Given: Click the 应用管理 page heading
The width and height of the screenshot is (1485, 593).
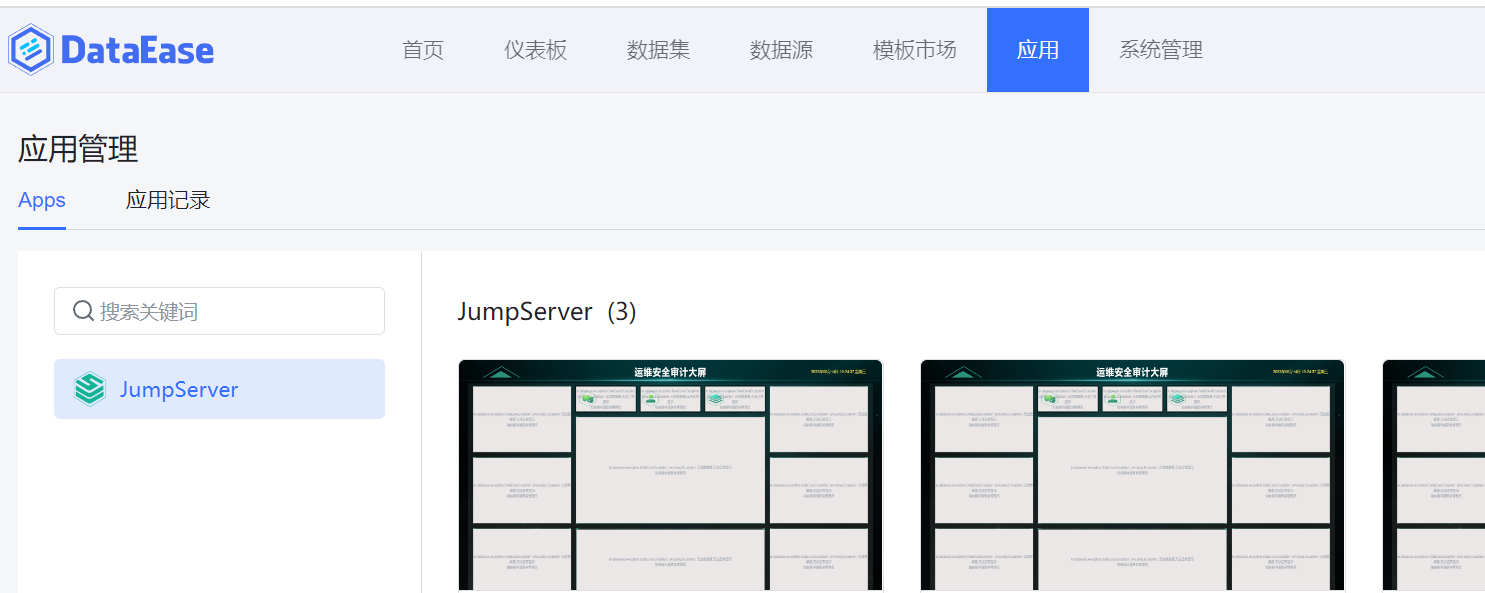Looking at the screenshot, I should [x=79, y=149].
